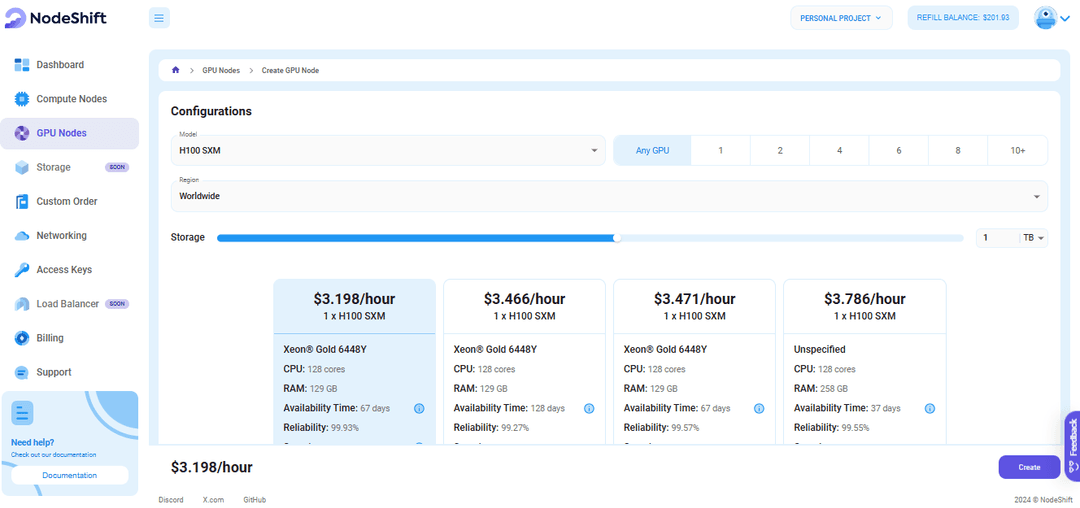Screen dimensions: 1080x508
Task: Open the Feedback side tab
Action: click(x=1072, y=445)
